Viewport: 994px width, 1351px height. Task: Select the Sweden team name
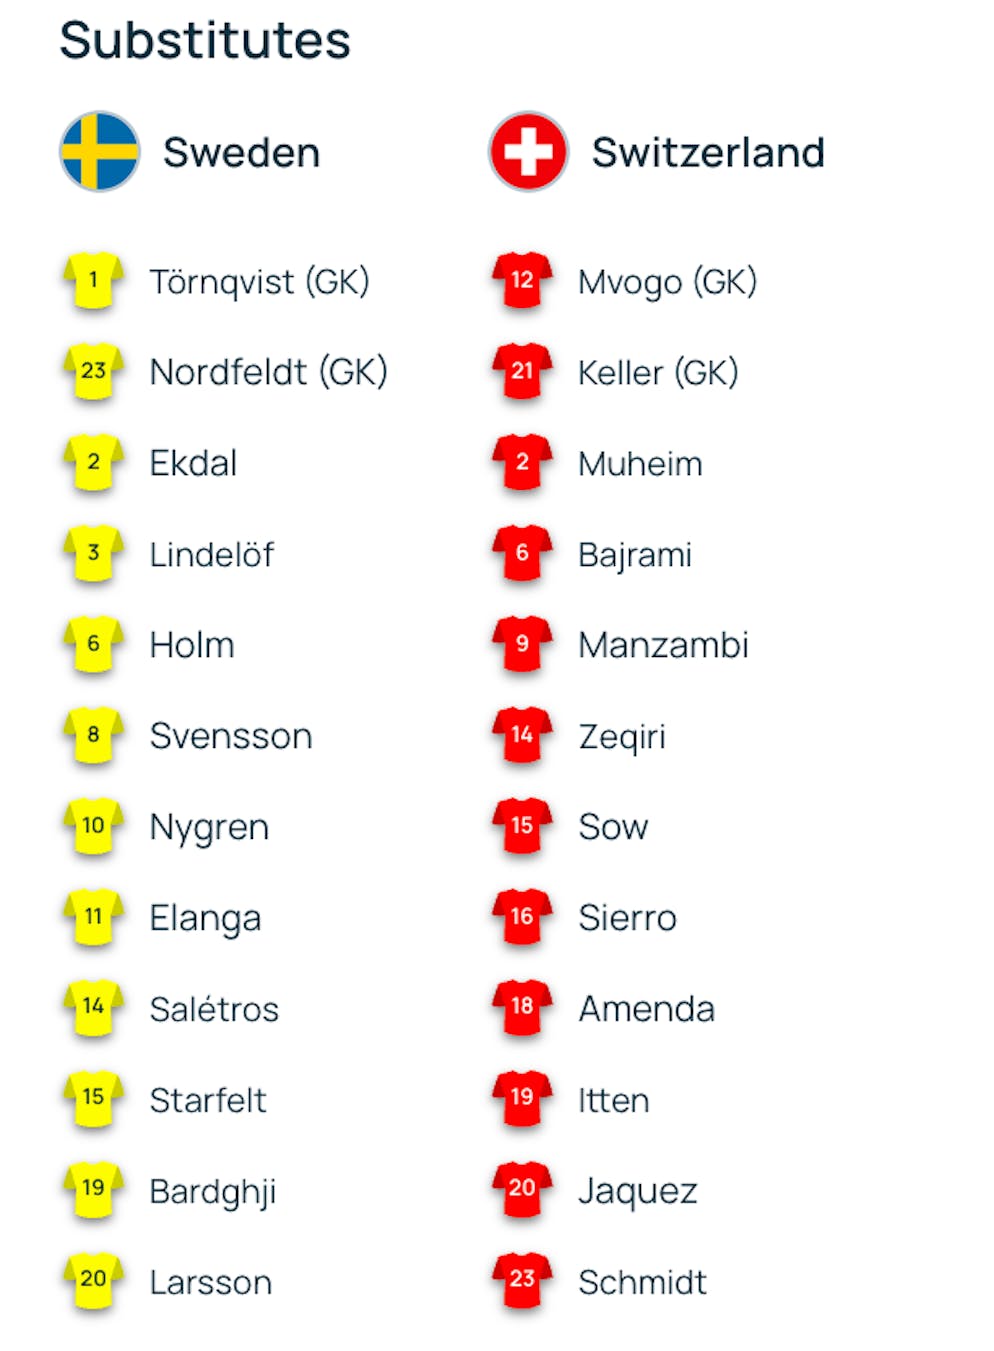(x=241, y=153)
